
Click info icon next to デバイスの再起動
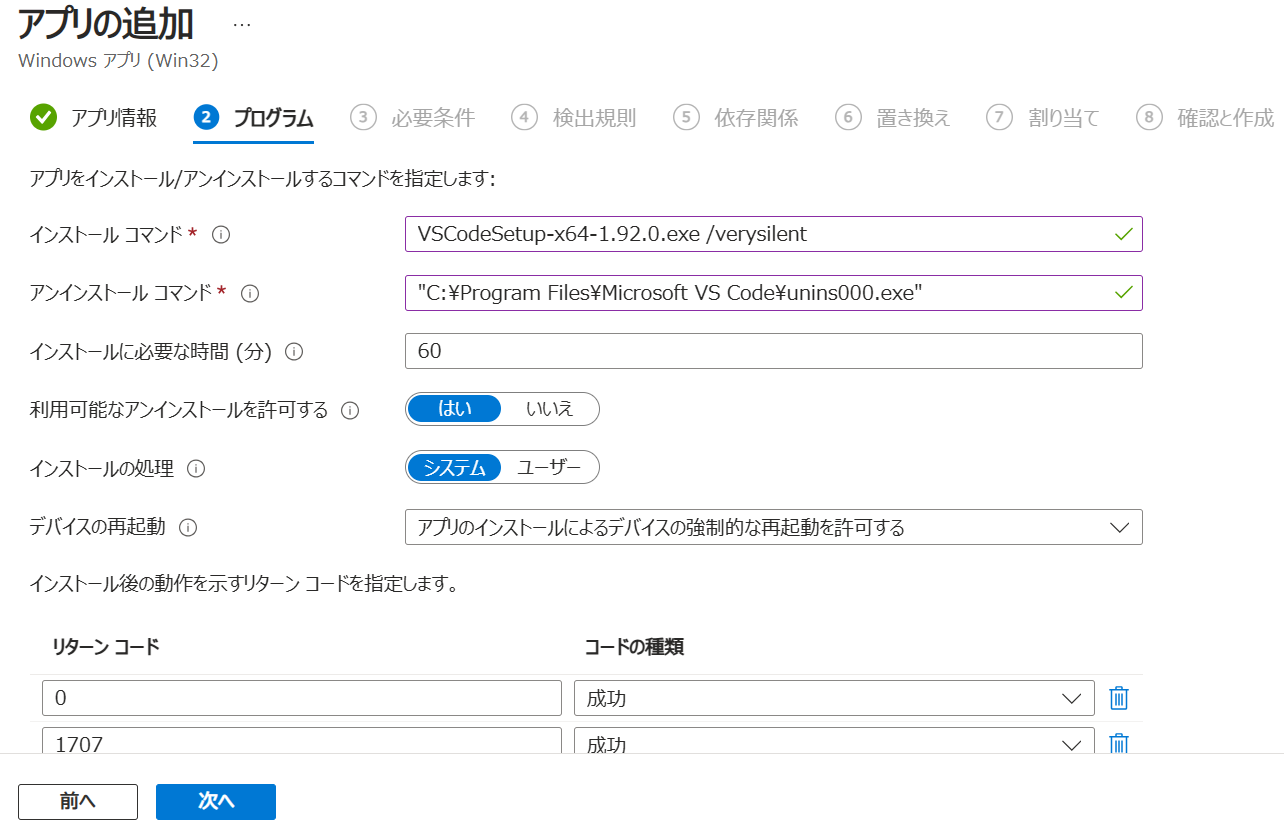(x=187, y=527)
